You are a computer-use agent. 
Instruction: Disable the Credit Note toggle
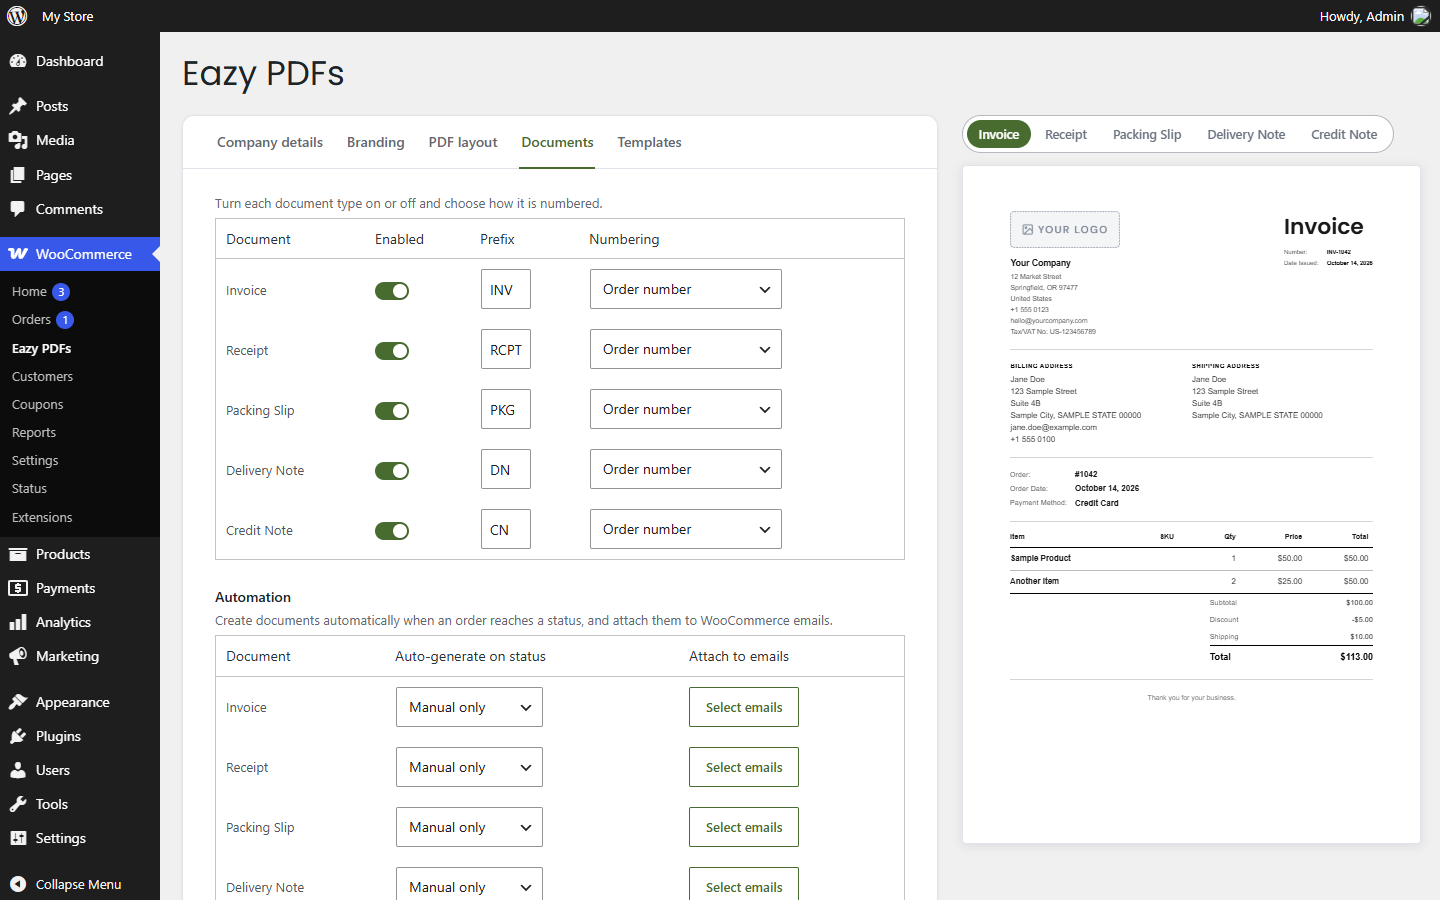(x=392, y=531)
